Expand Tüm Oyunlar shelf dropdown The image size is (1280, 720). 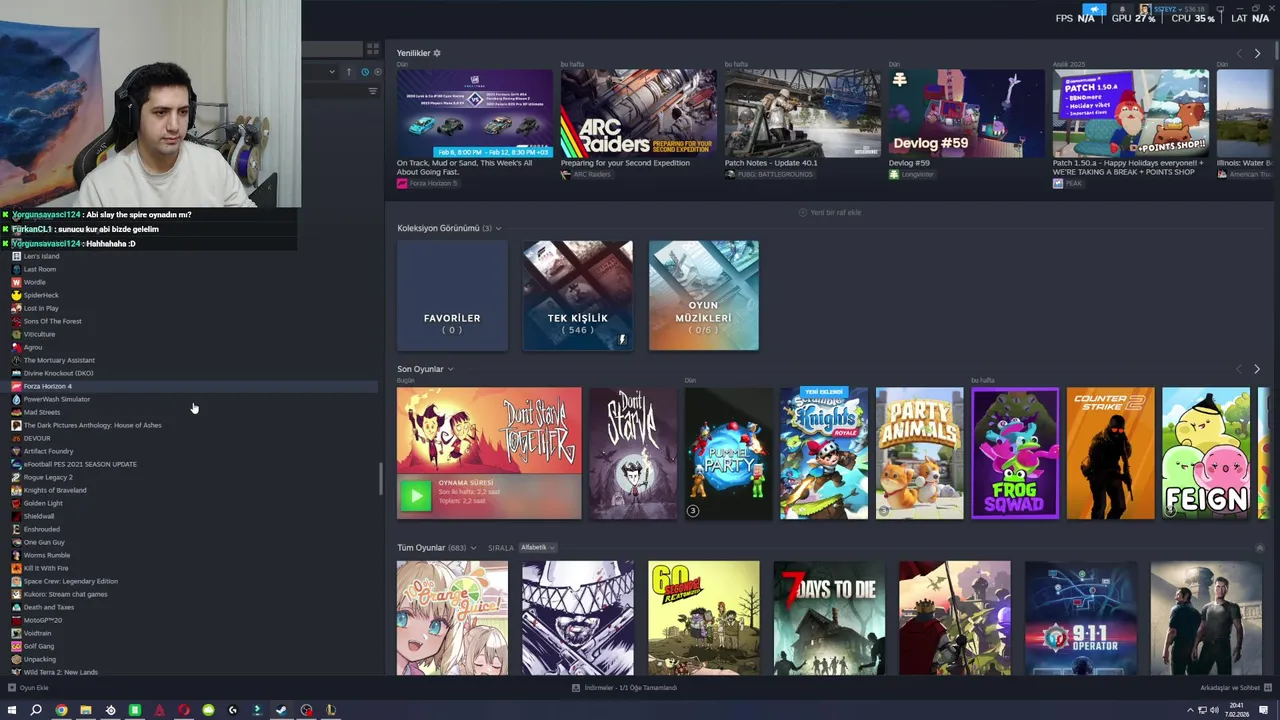(473, 548)
